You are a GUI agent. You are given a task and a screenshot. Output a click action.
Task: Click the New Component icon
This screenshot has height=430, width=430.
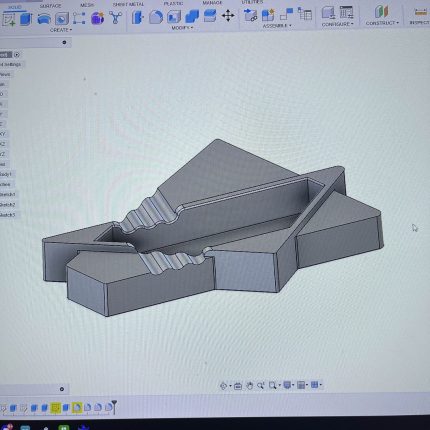click(x=250, y=15)
